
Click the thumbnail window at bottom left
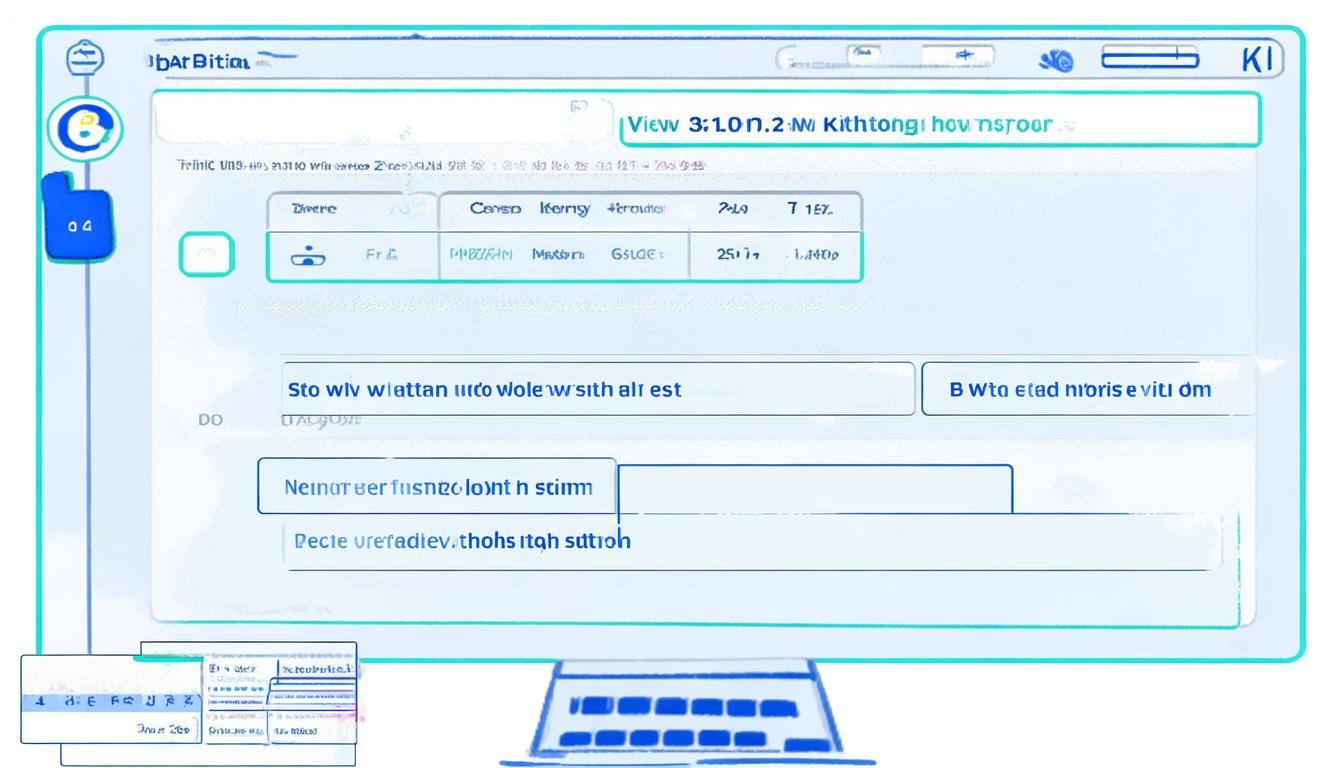pyautogui.click(x=188, y=704)
